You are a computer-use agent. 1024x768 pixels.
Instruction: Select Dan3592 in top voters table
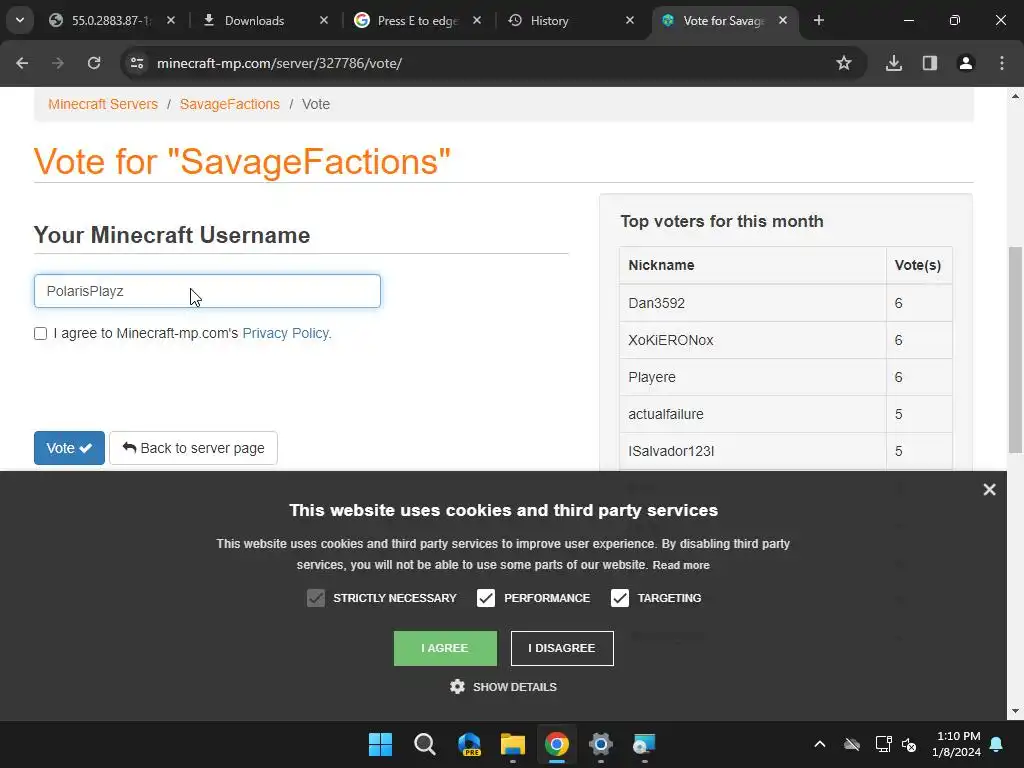(657, 303)
